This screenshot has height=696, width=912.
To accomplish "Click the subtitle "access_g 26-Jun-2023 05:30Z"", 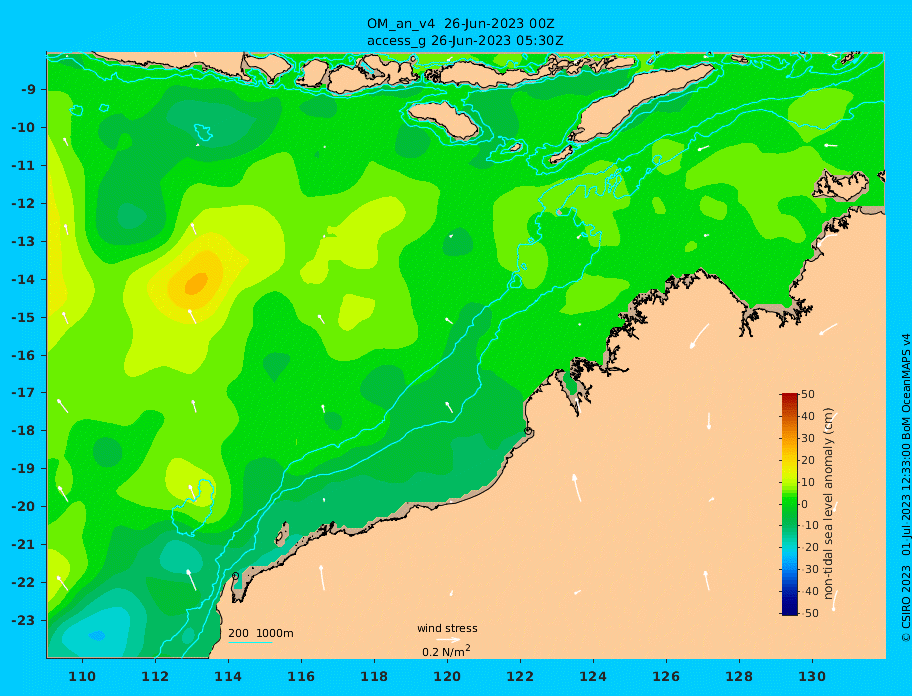I will [x=465, y=41].
